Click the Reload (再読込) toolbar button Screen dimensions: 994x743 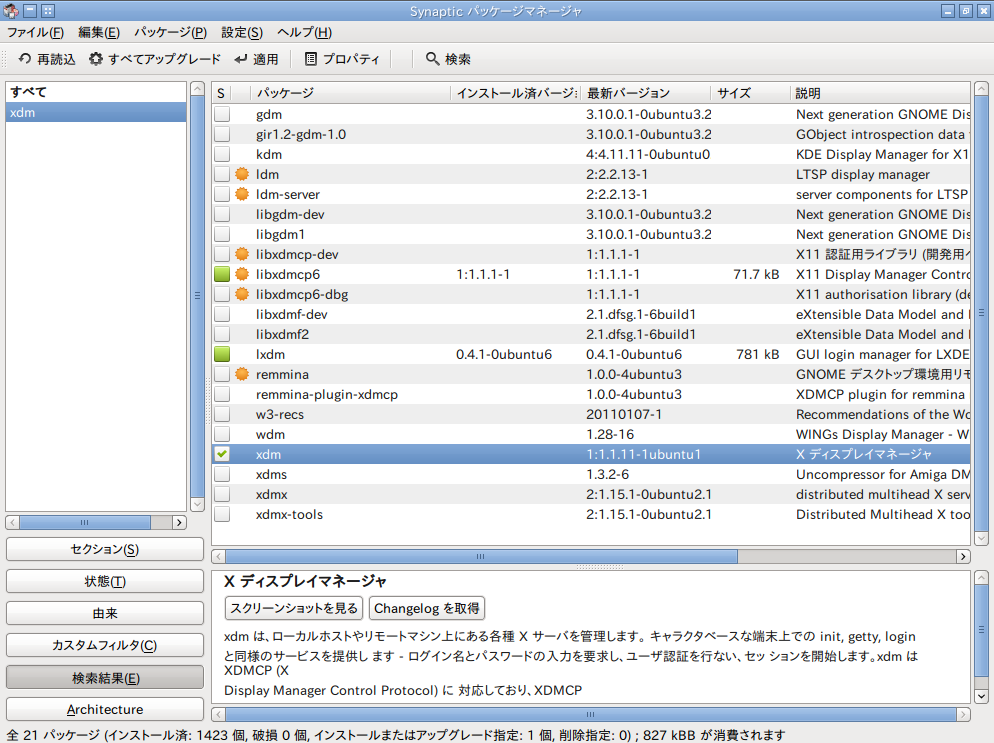pos(47,59)
